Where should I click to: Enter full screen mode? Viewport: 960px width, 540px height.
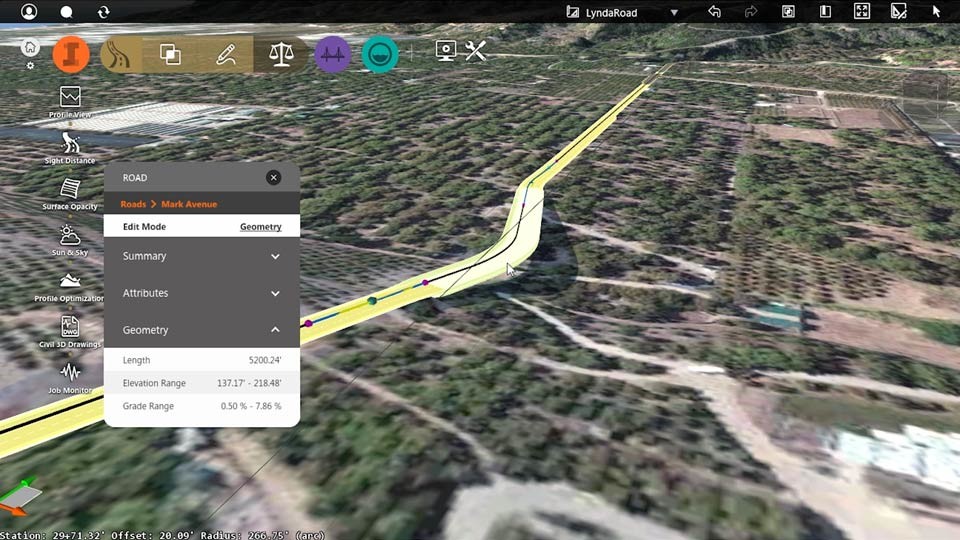click(x=861, y=12)
